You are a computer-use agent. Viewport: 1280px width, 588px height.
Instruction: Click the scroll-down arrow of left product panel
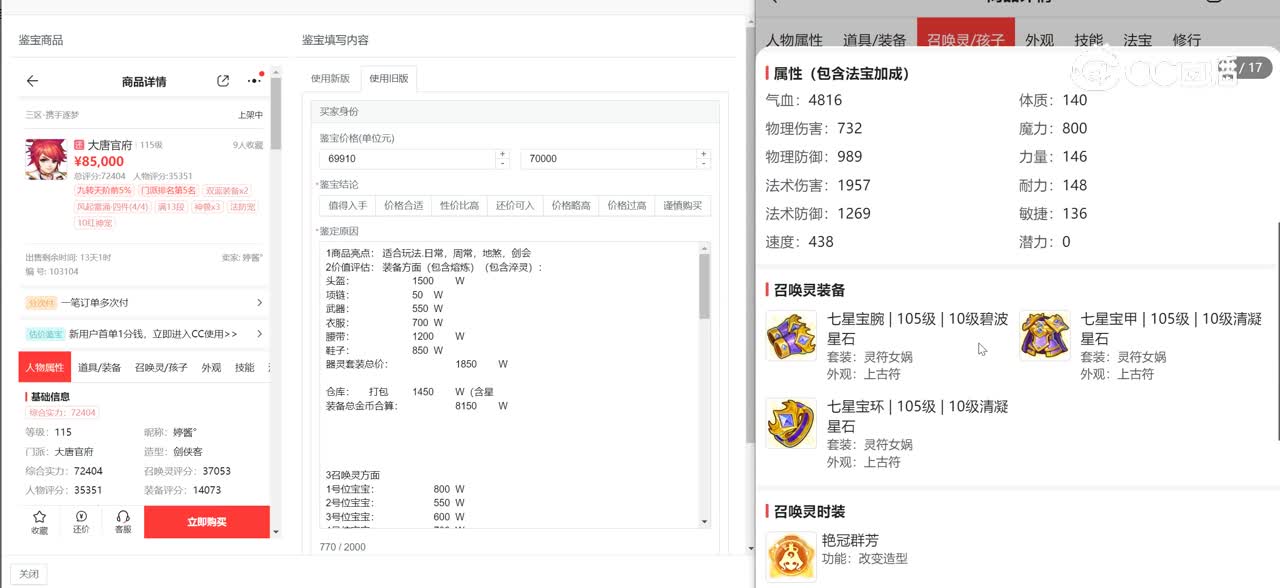pos(276,533)
